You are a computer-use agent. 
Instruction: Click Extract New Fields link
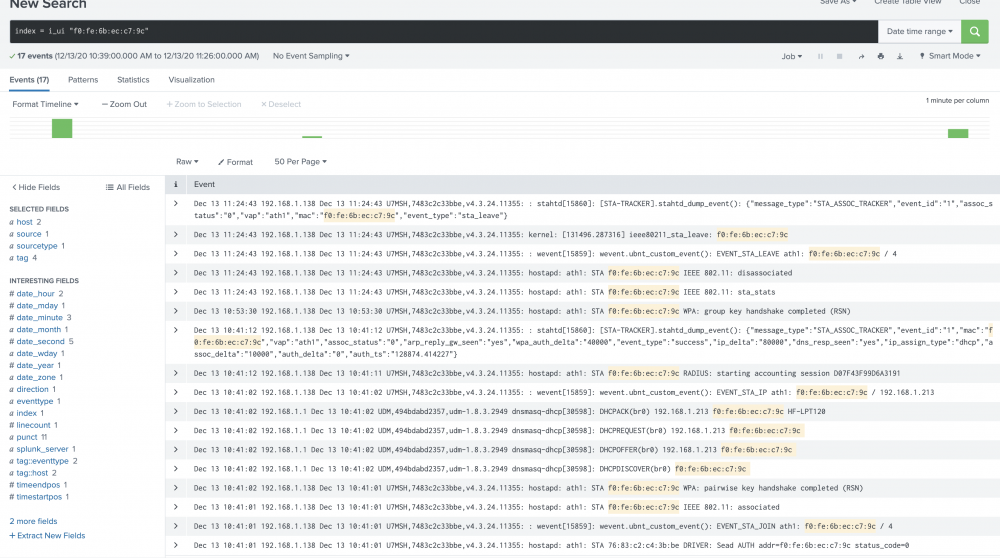coord(47,536)
